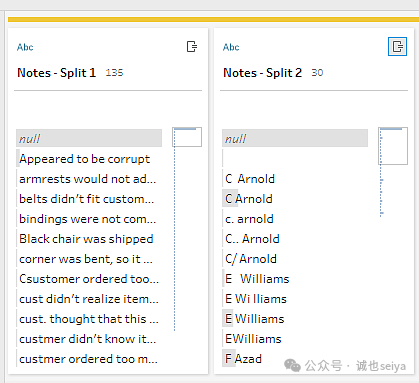The height and width of the screenshot is (383, 419).
Task: Select 'armrests would not ad...' value
Action: (x=89, y=179)
